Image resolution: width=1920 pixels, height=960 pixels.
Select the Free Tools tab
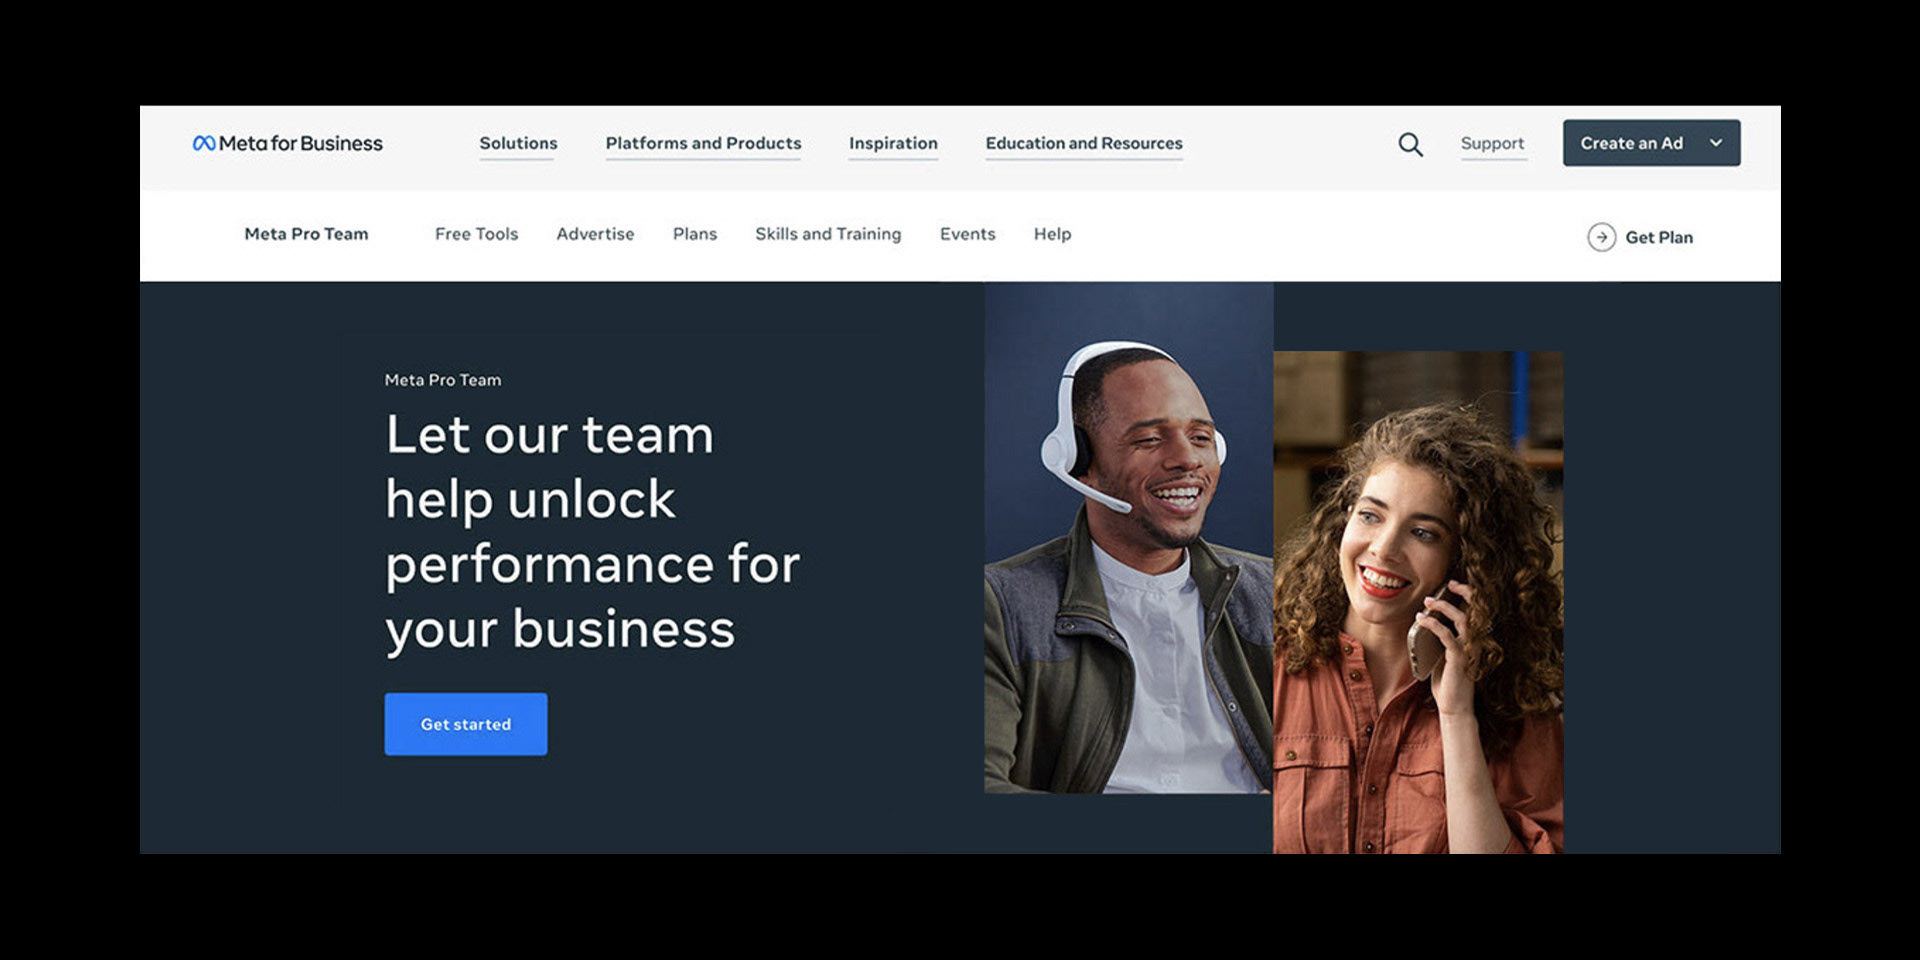[476, 234]
